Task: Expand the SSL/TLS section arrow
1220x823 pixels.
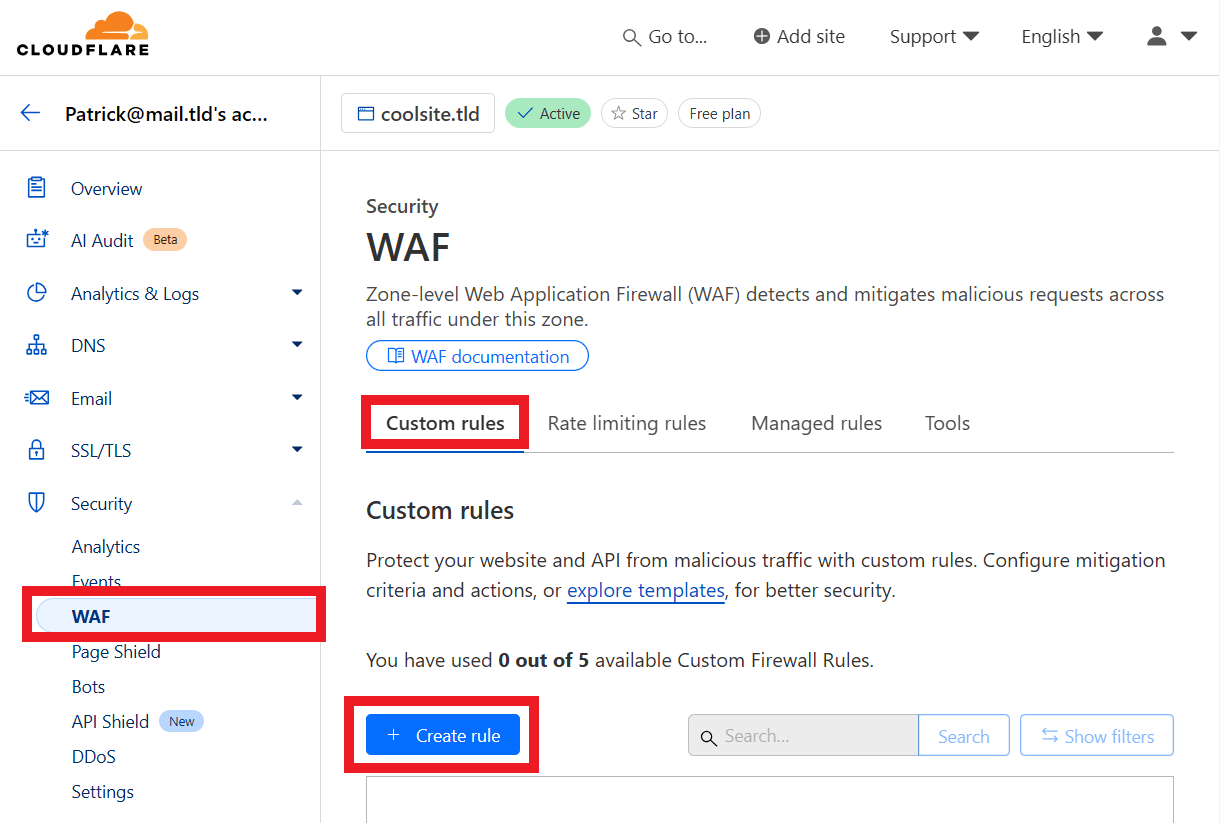Action: [297, 449]
